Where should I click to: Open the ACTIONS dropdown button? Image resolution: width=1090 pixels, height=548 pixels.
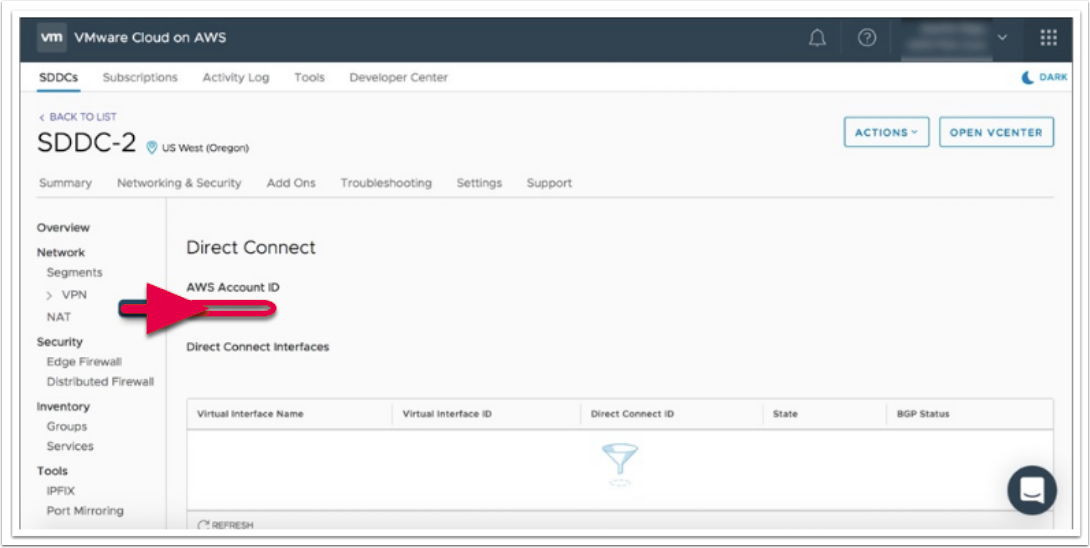click(x=886, y=132)
